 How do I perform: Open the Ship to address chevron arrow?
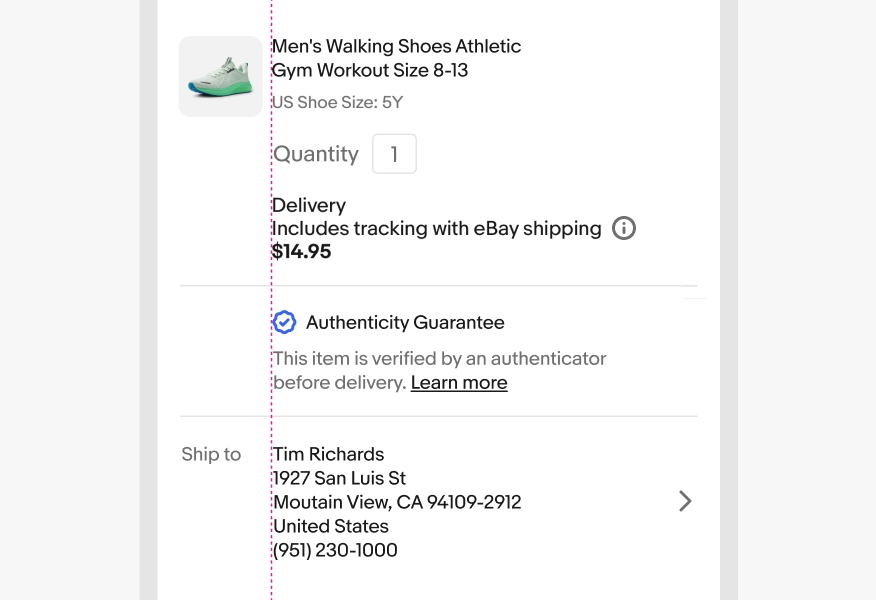coord(685,501)
